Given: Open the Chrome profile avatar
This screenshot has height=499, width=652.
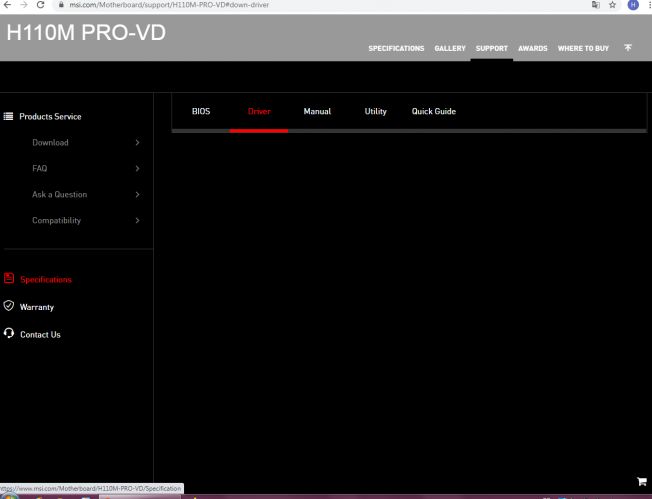Looking at the screenshot, I should 633,5.
